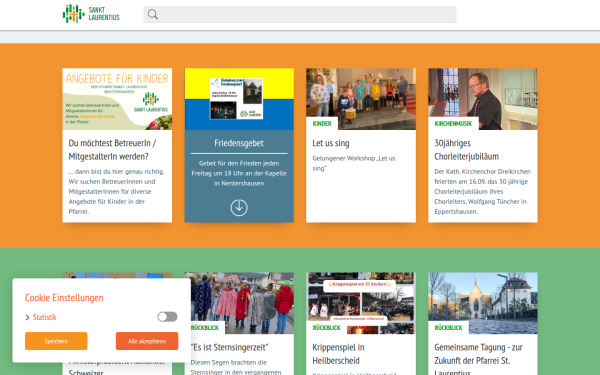Click into the search input field
This screenshot has width=600, height=375.
(x=300, y=15)
